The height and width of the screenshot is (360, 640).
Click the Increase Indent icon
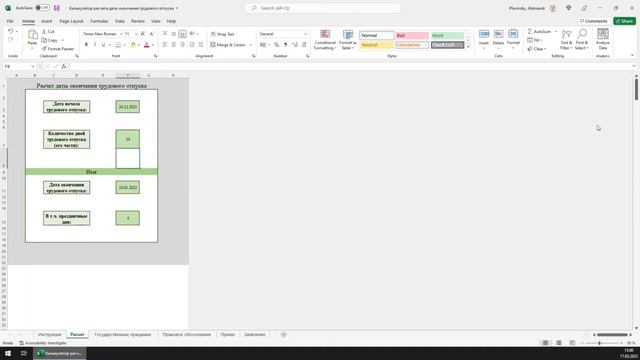(201, 44)
